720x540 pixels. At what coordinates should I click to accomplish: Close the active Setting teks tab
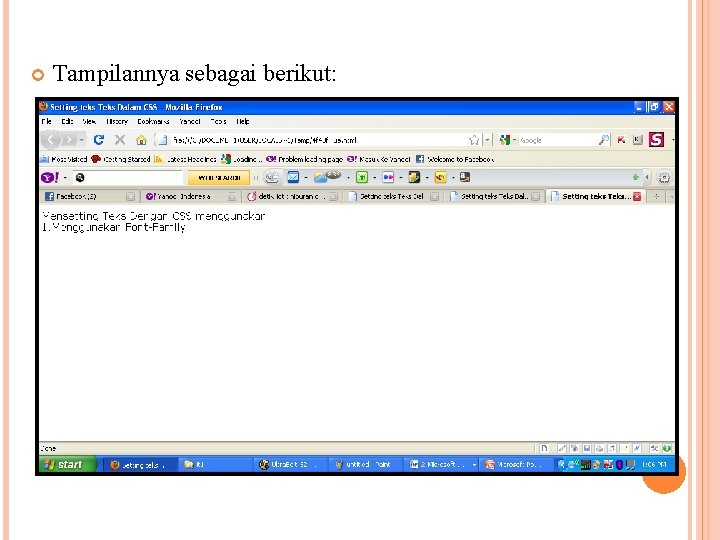(x=637, y=197)
